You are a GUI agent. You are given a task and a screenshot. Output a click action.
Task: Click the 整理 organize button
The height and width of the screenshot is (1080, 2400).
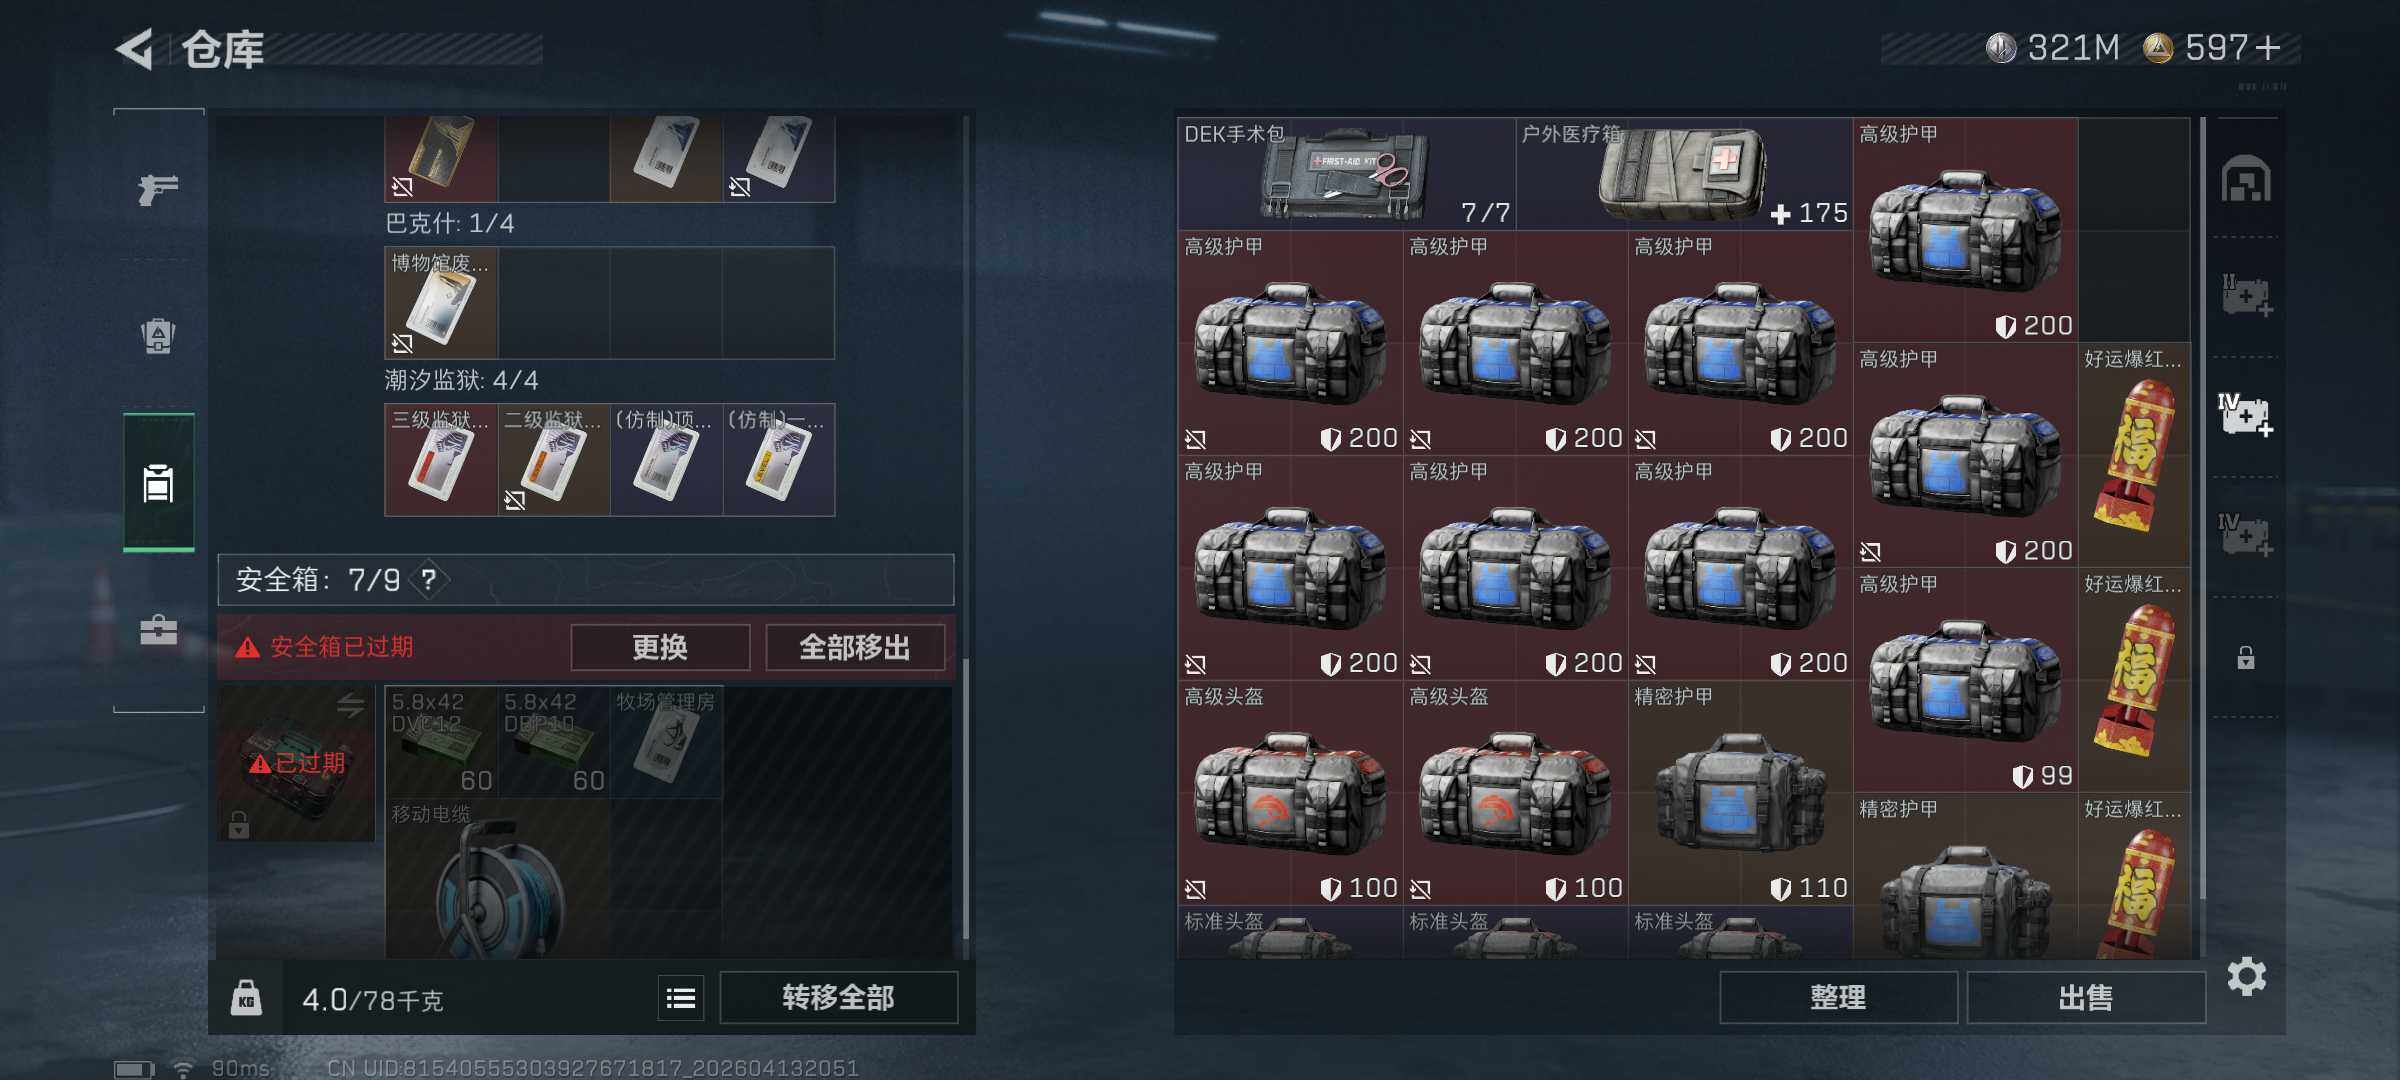[x=1838, y=997]
